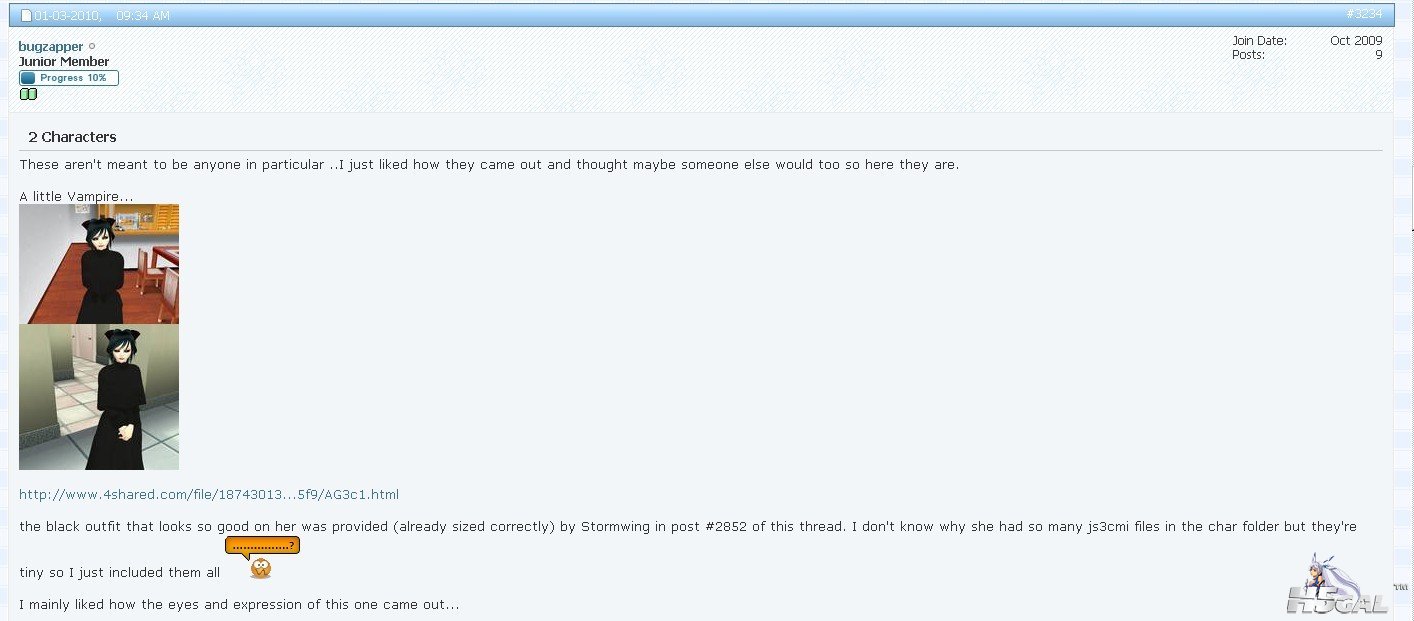1414x621 pixels.
Task: Click the Join Date value Oct 2009
Action: tap(1356, 41)
